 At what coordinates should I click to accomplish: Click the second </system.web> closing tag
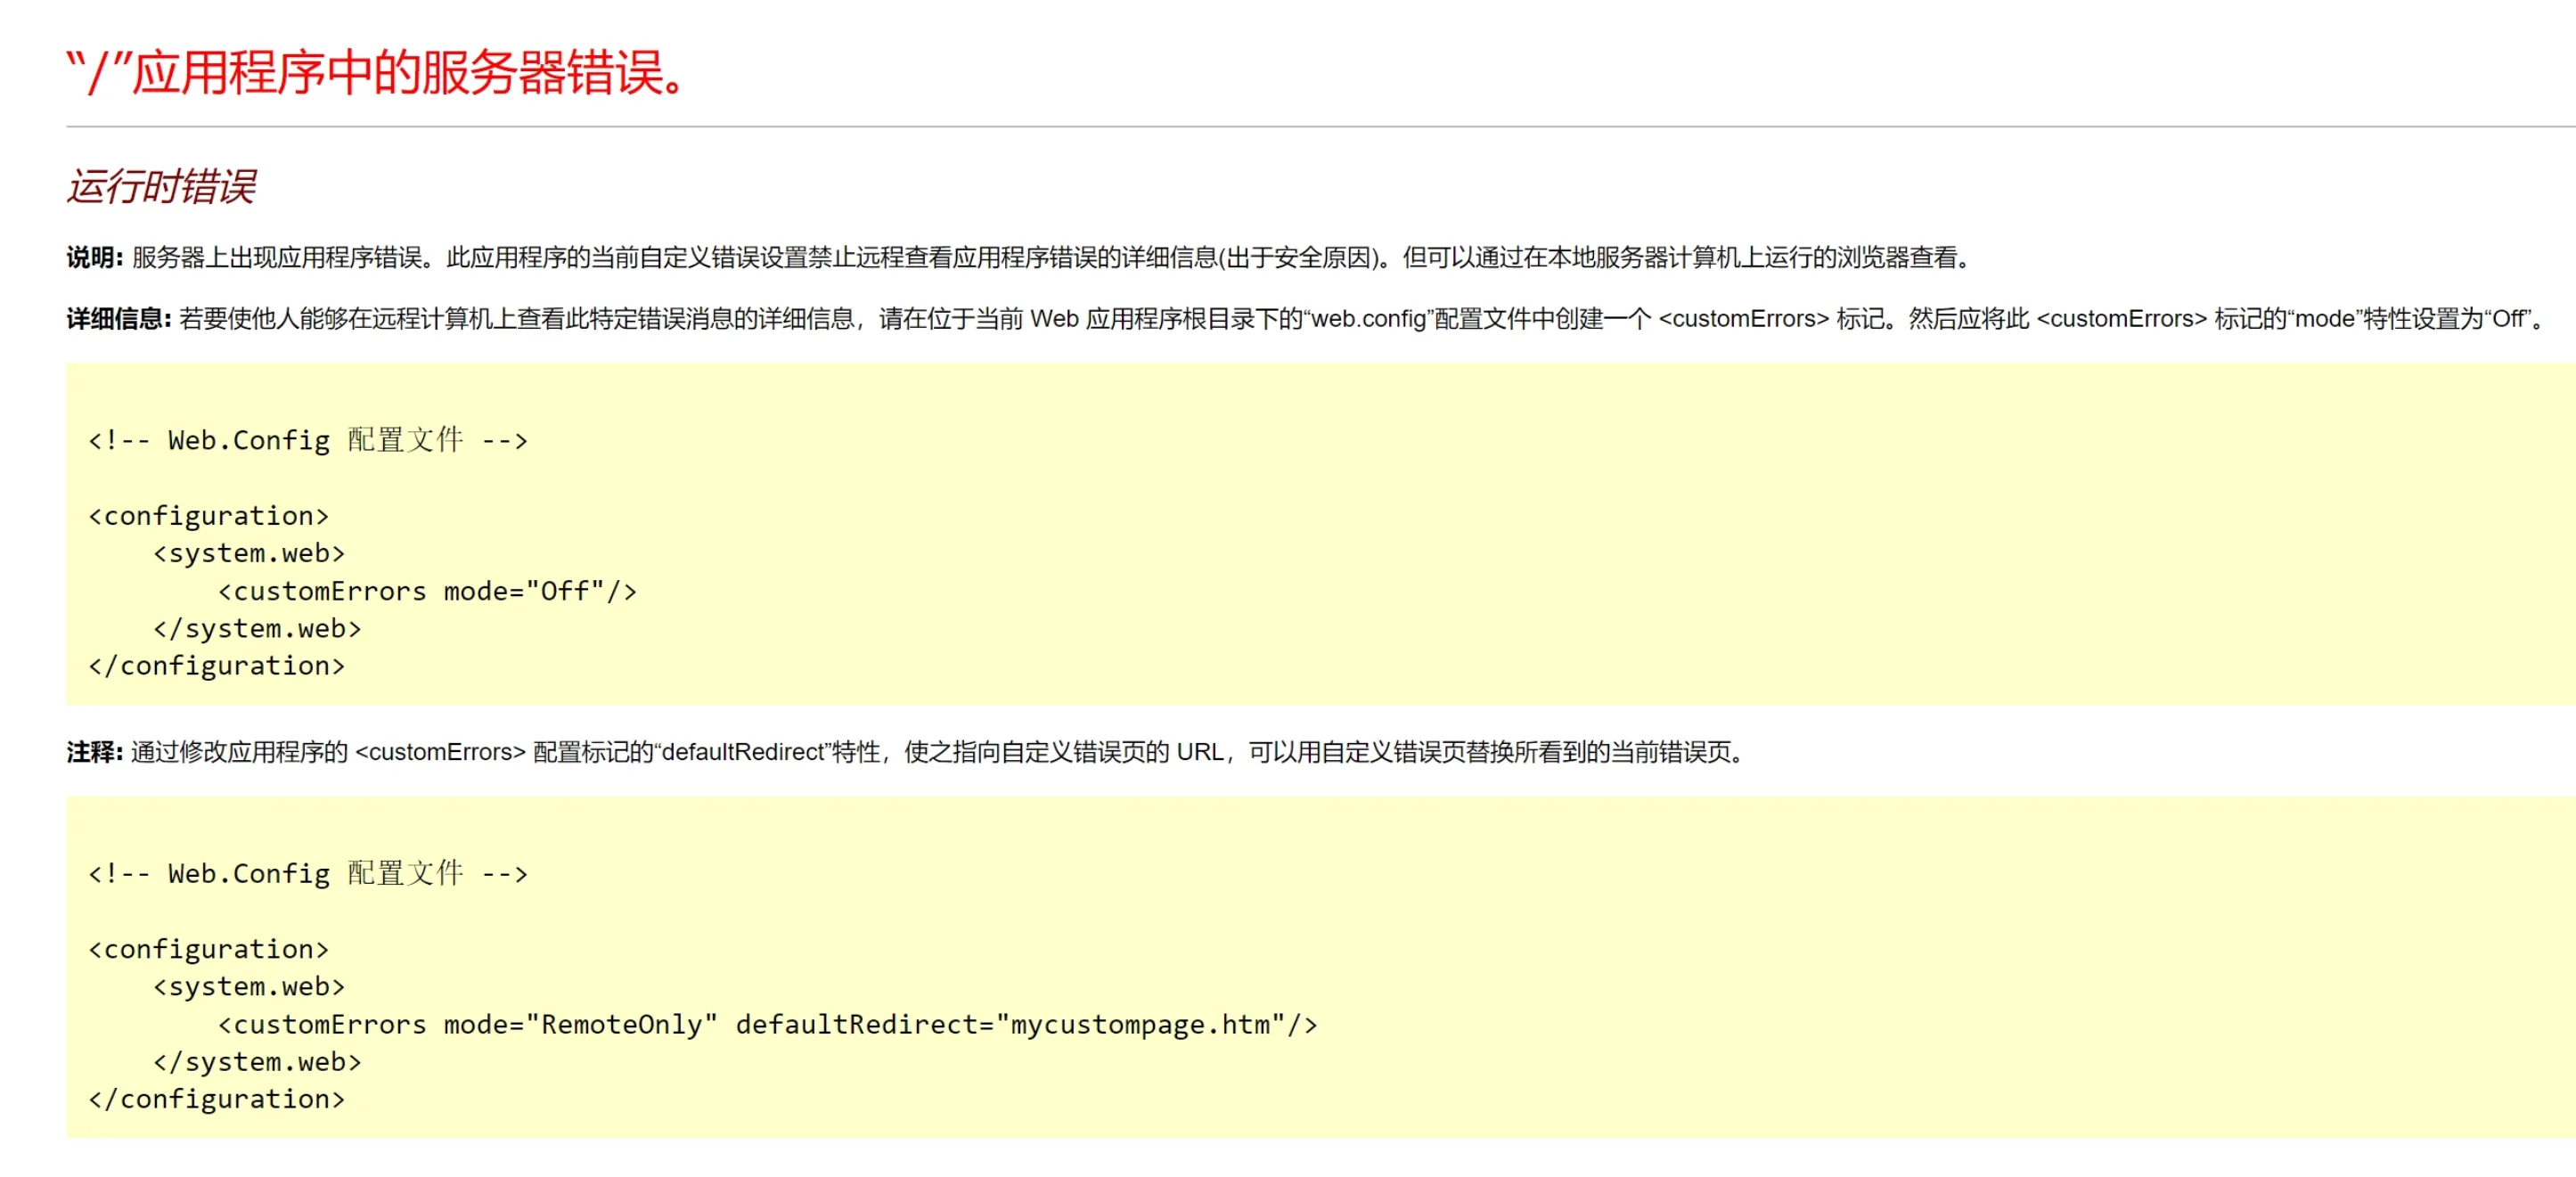(x=257, y=1062)
